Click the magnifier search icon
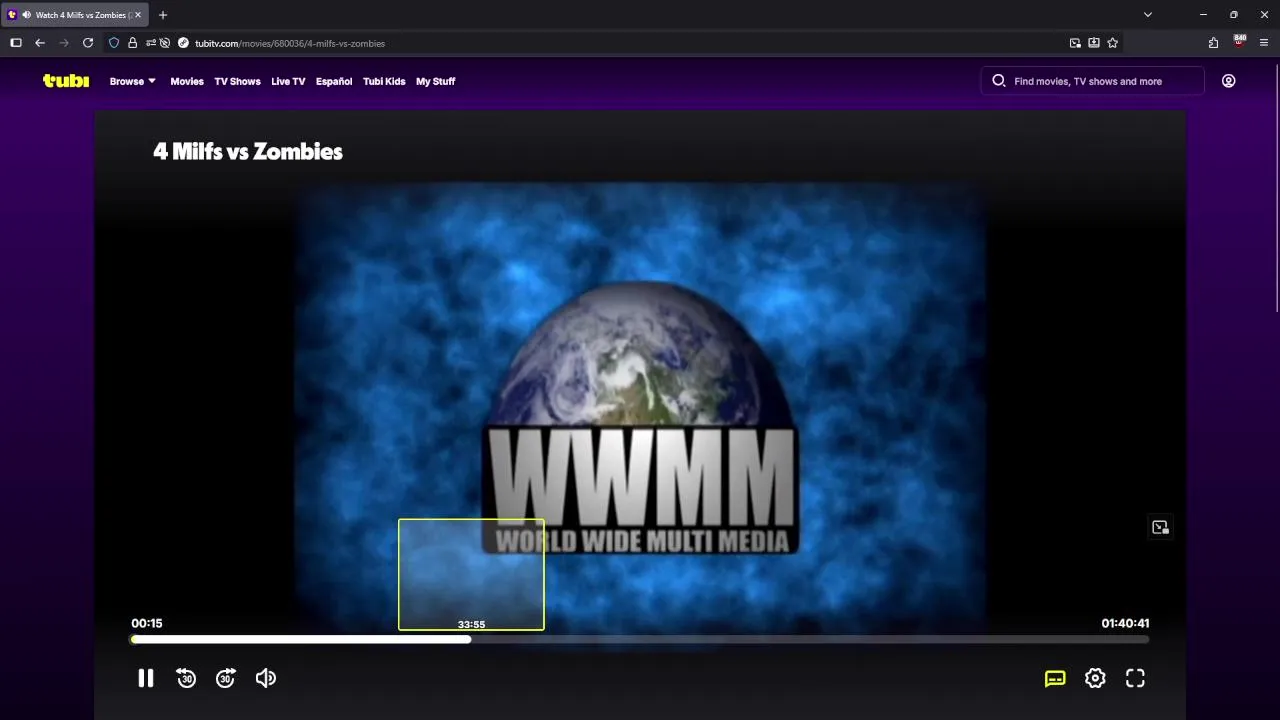1280x720 pixels. (x=998, y=81)
